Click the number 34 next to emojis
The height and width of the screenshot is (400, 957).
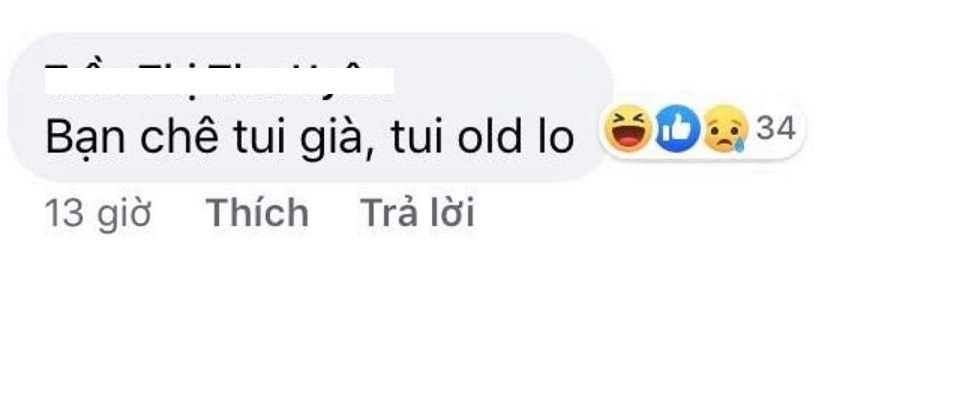[776, 128]
